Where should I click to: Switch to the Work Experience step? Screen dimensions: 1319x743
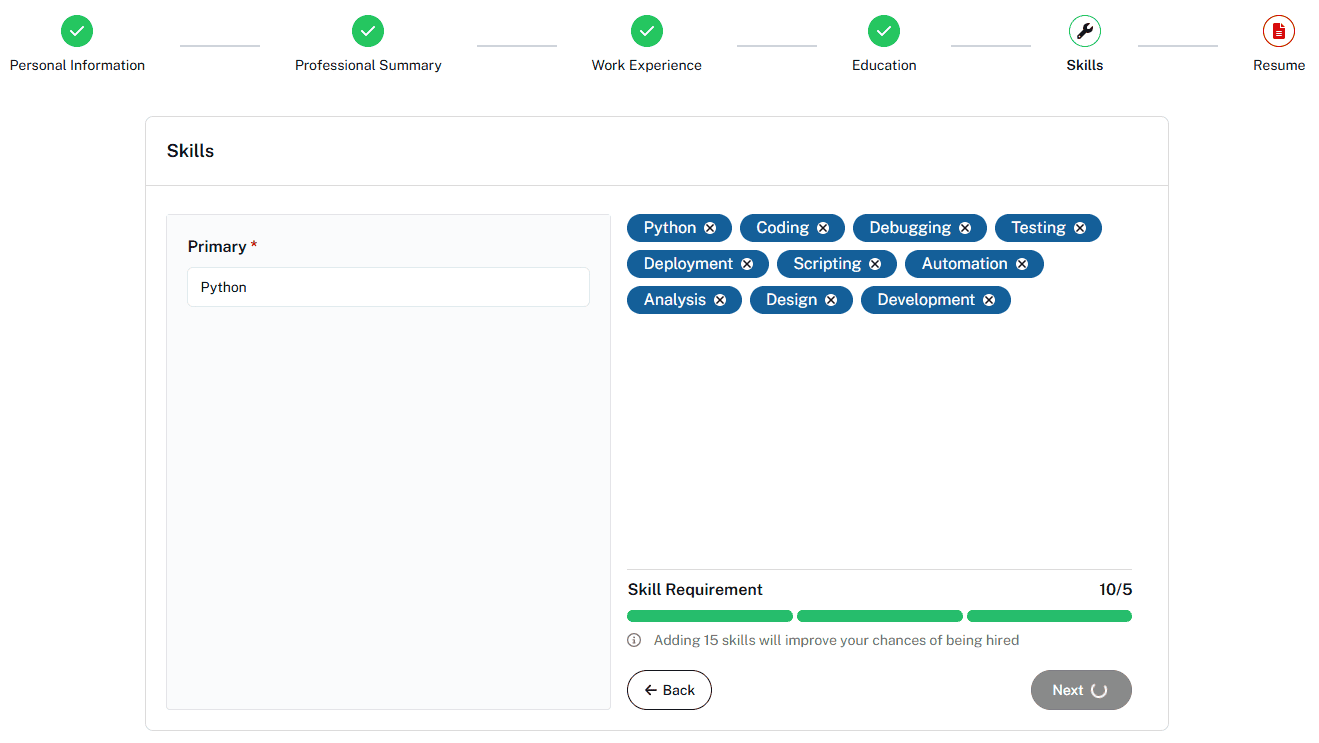[x=646, y=31]
